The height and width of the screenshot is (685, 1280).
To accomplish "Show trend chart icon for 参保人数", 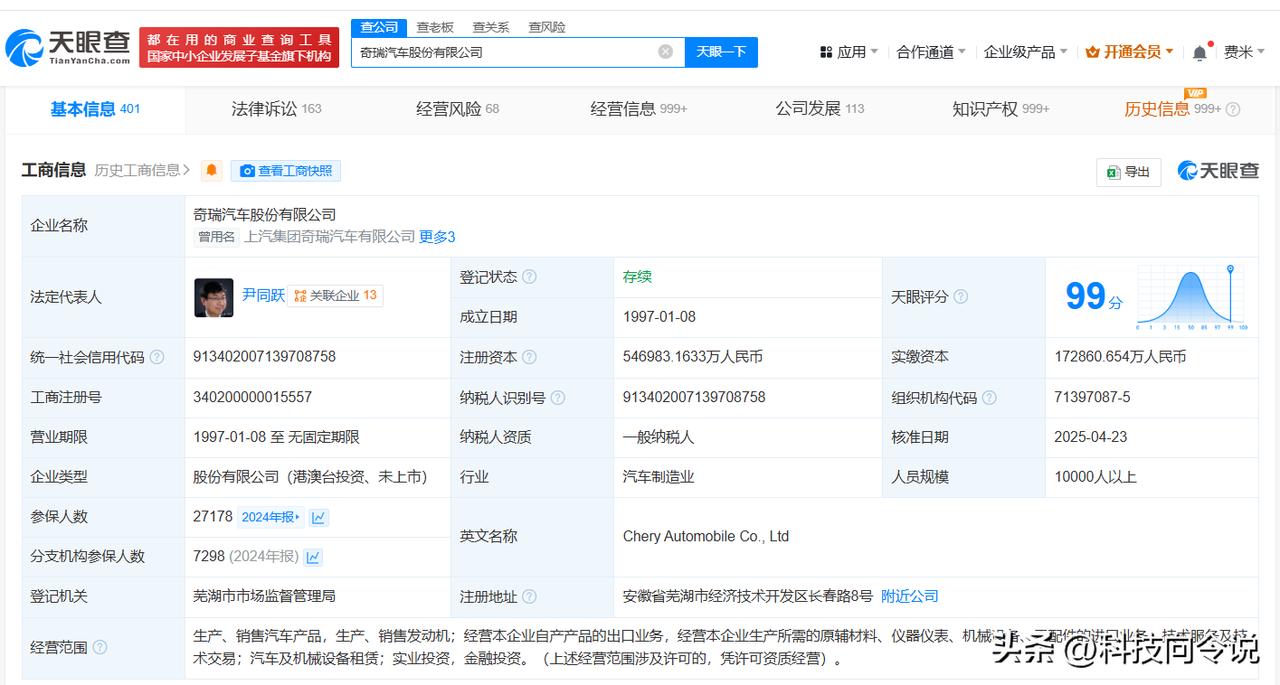I will [319, 517].
